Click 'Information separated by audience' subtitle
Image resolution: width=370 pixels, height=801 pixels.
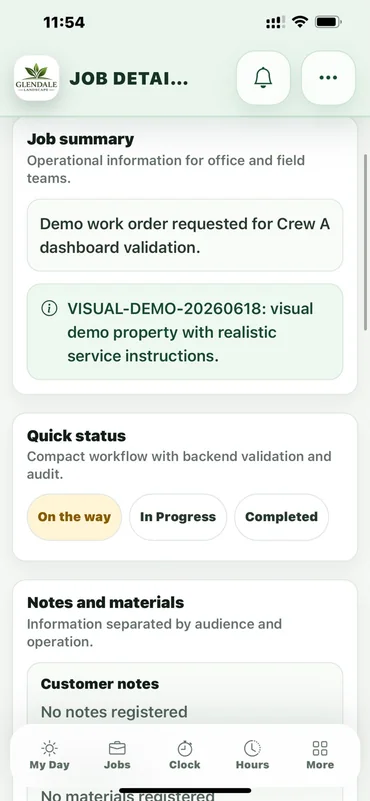154,632
